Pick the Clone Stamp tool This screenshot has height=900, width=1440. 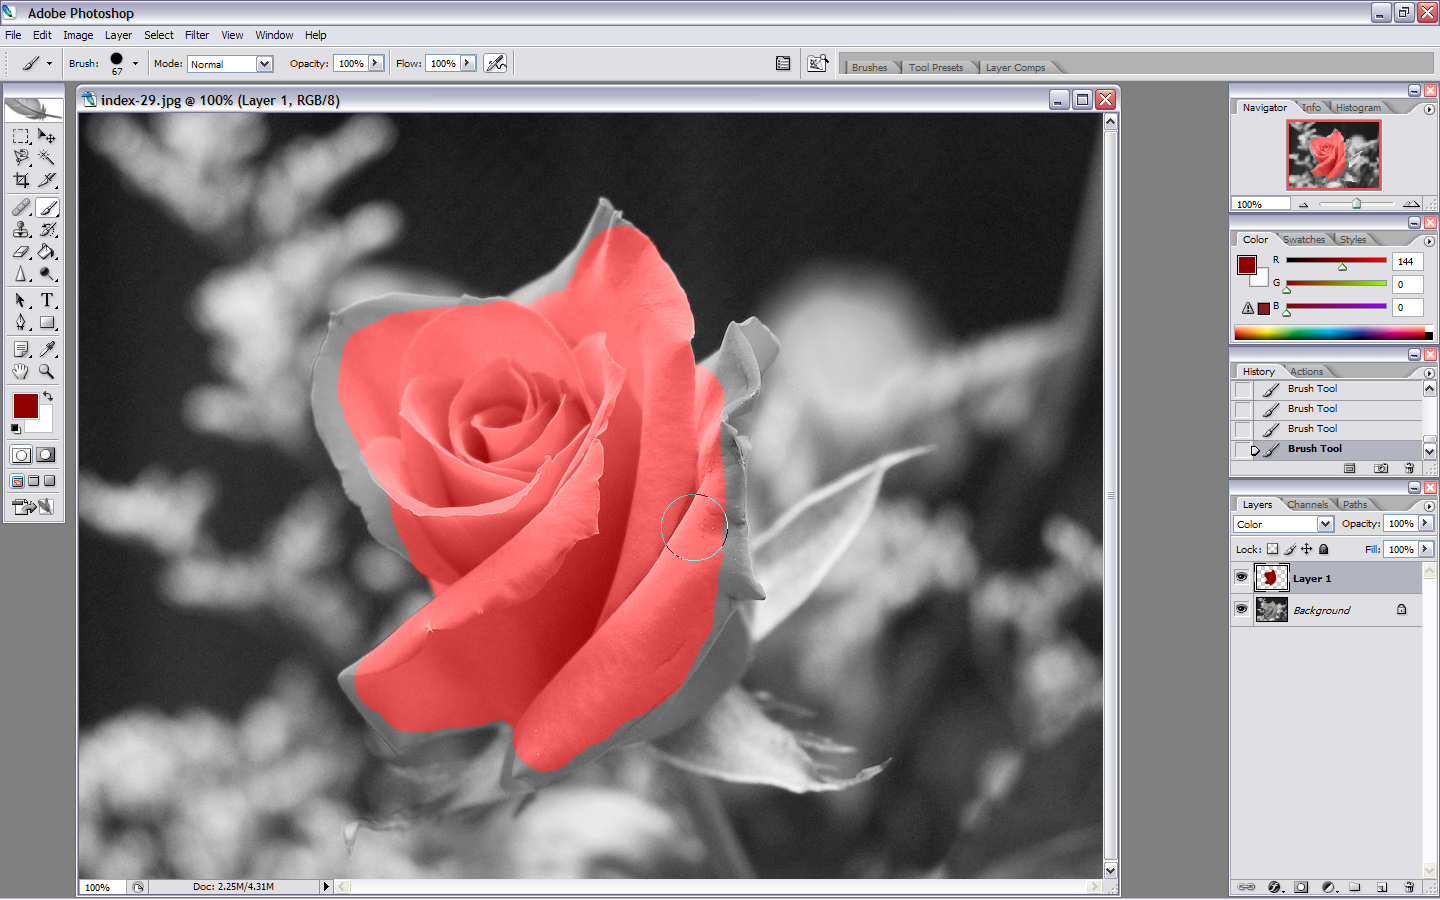point(21,230)
